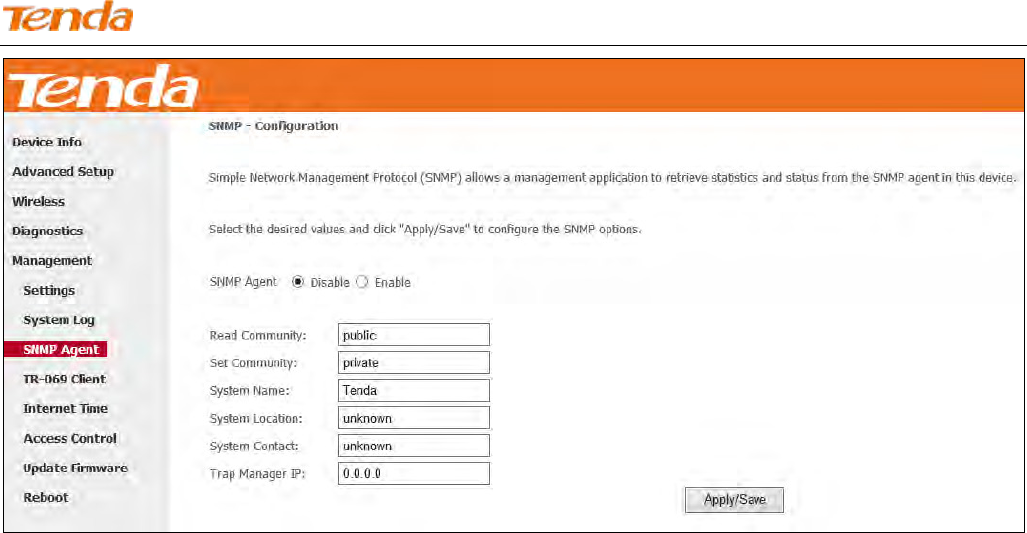Click the Trap Manager IP field
Screen dimensions: 1027x533
(x=413, y=473)
